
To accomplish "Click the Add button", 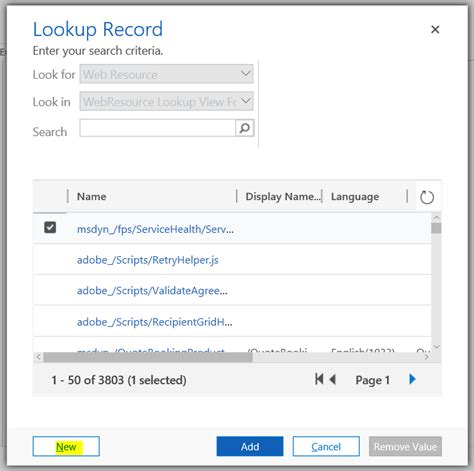I will (250, 446).
